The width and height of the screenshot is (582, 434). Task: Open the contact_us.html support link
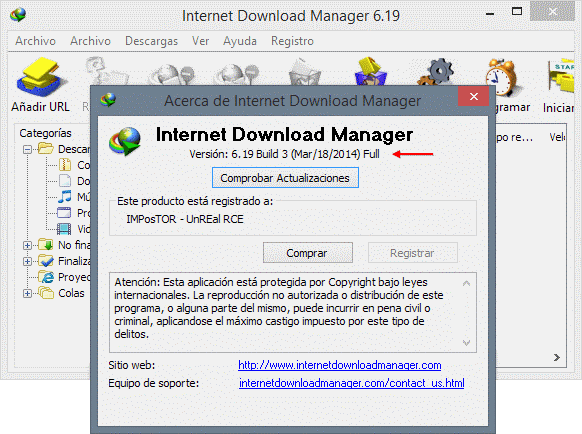point(352,383)
